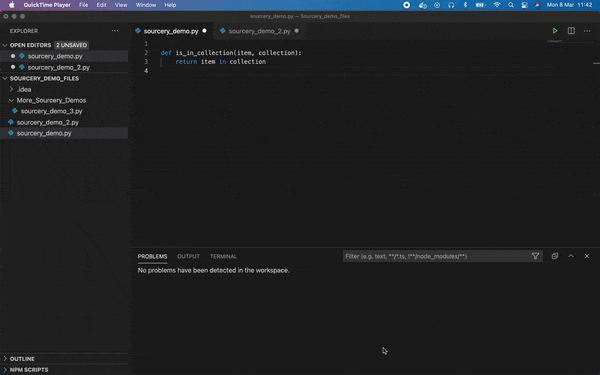Expand the OUTLINE section
Screen dimensions: 600x375
tap(22, 359)
